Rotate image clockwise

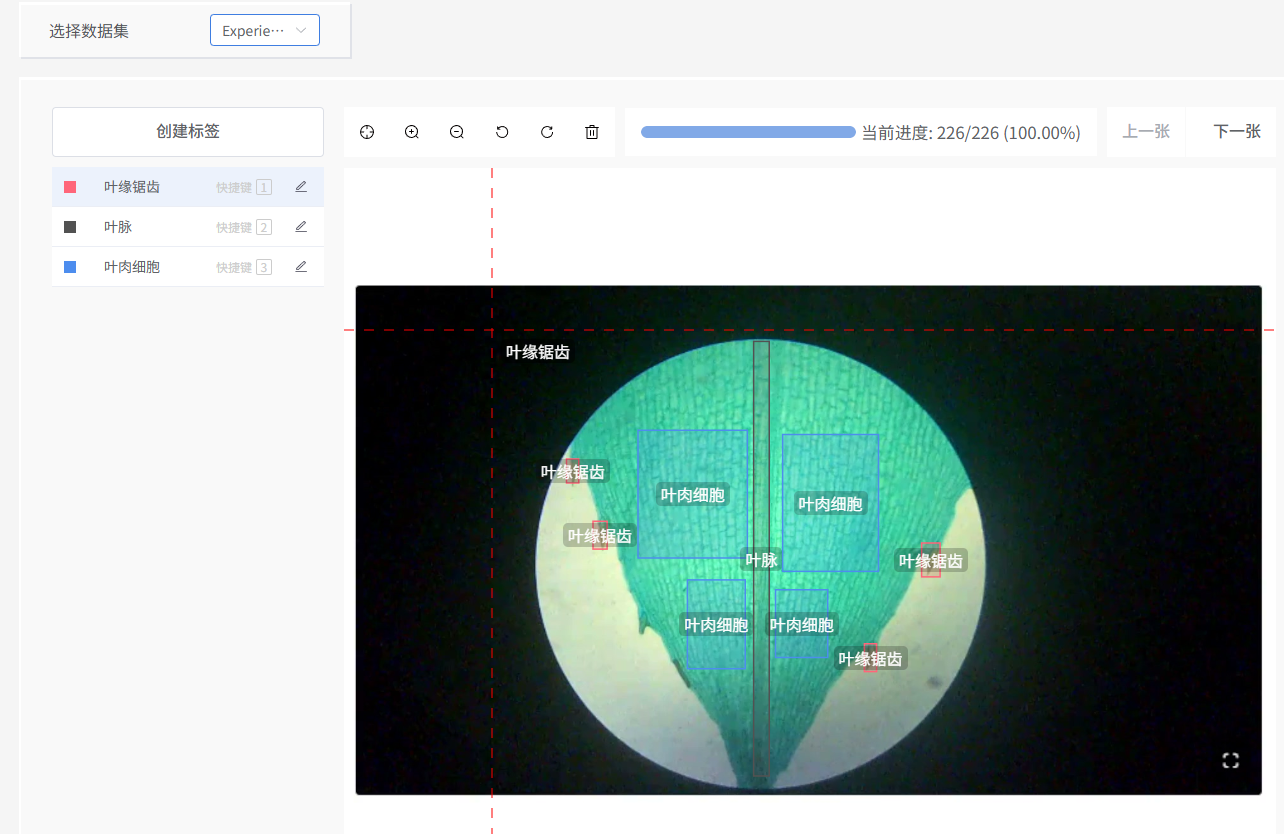click(547, 132)
